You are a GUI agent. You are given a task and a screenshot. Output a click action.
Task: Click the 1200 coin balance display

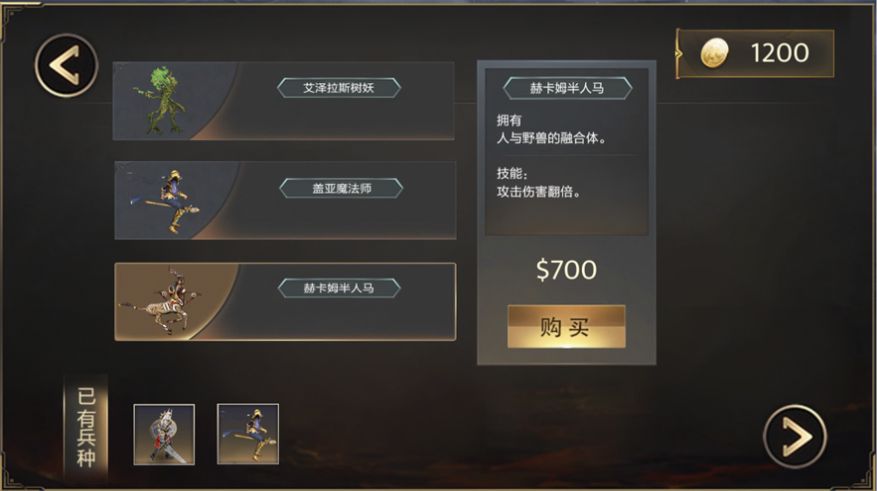(755, 54)
